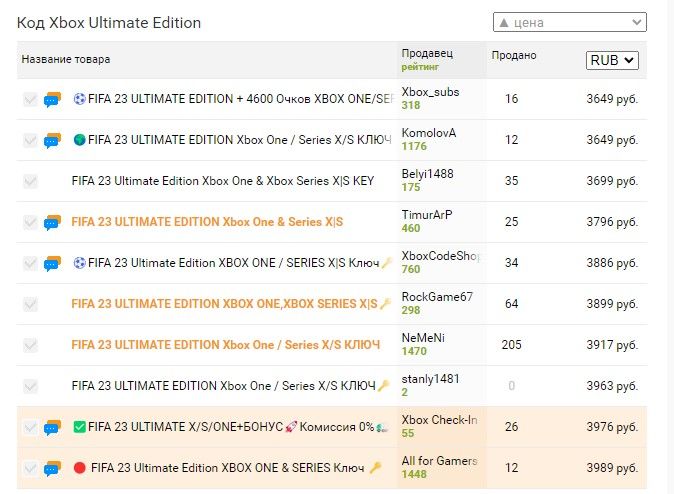Click sold count 205

pos(512,345)
